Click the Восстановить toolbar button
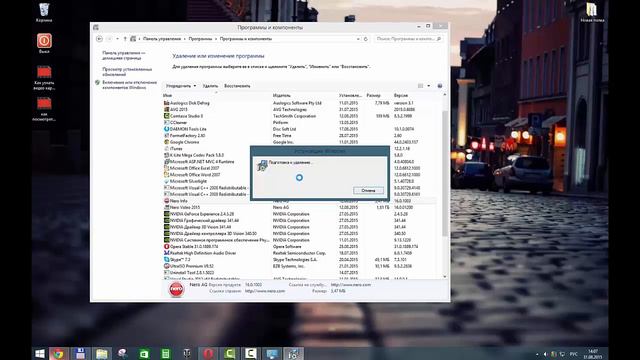Image resolution: width=640 pixels, height=360 pixels. click(237, 86)
